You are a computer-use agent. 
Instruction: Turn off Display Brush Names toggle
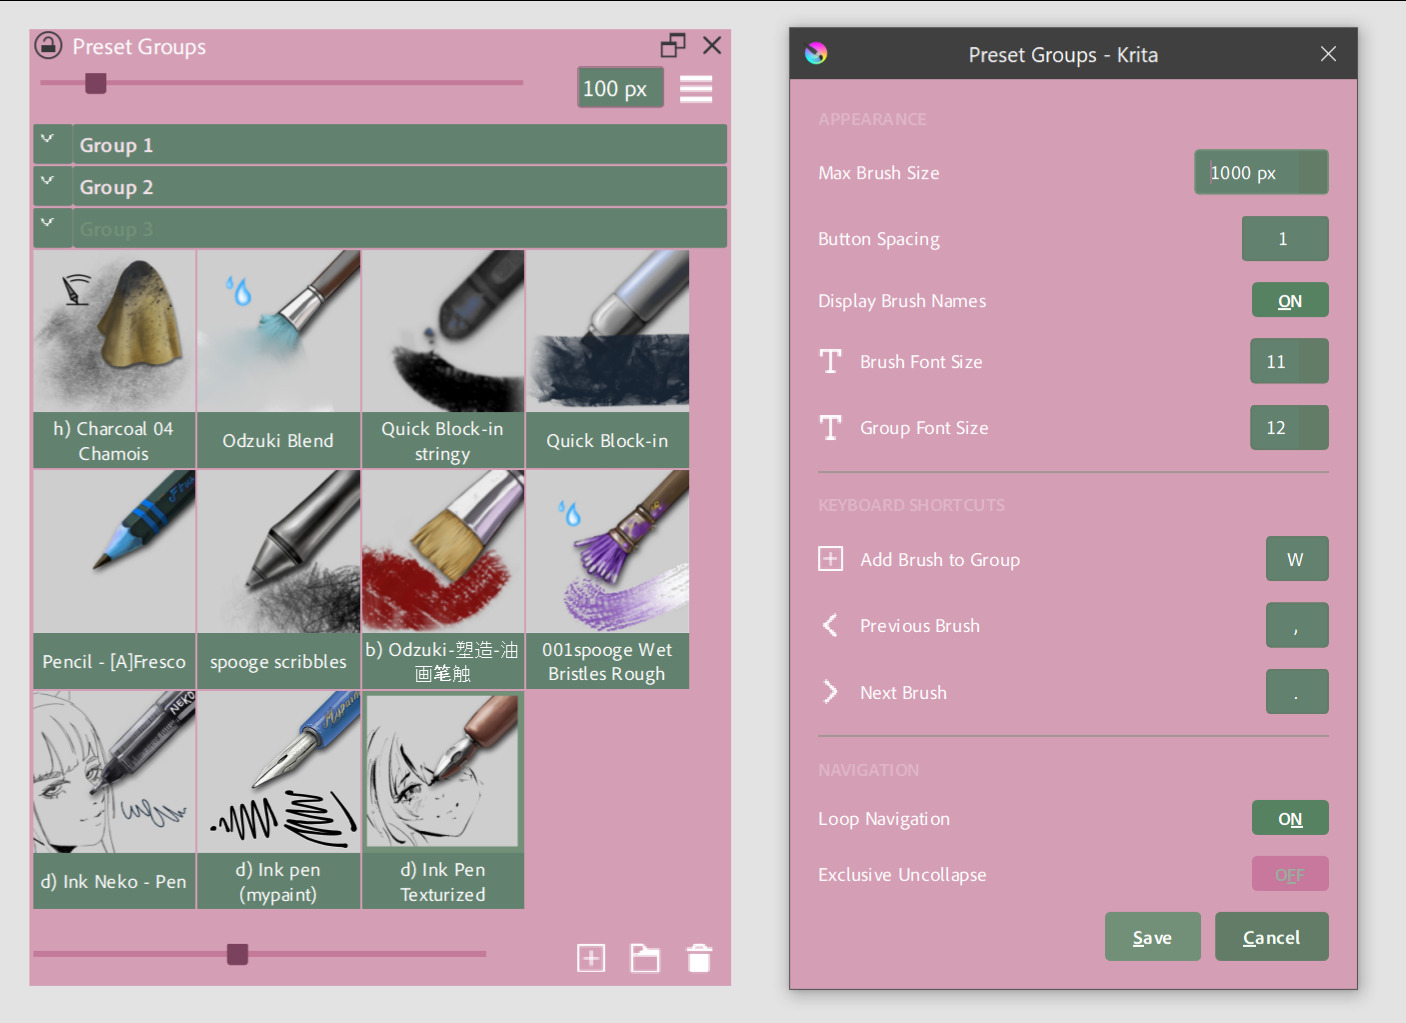click(1289, 301)
